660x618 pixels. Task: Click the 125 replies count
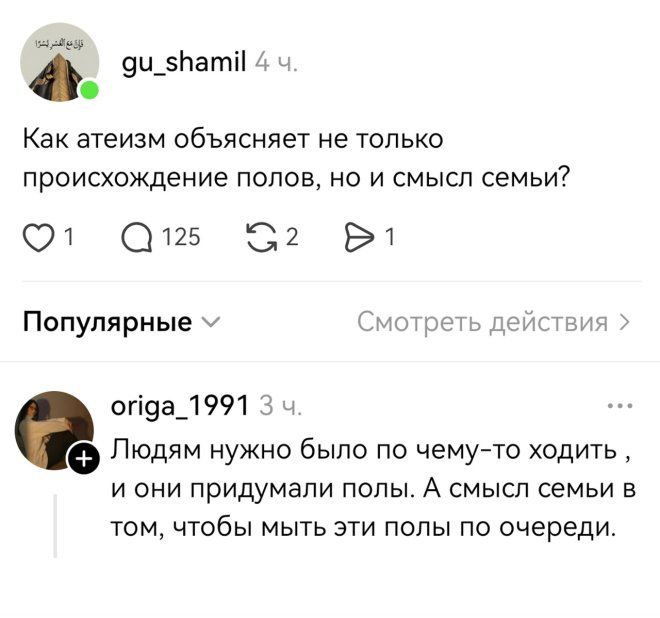[180, 237]
